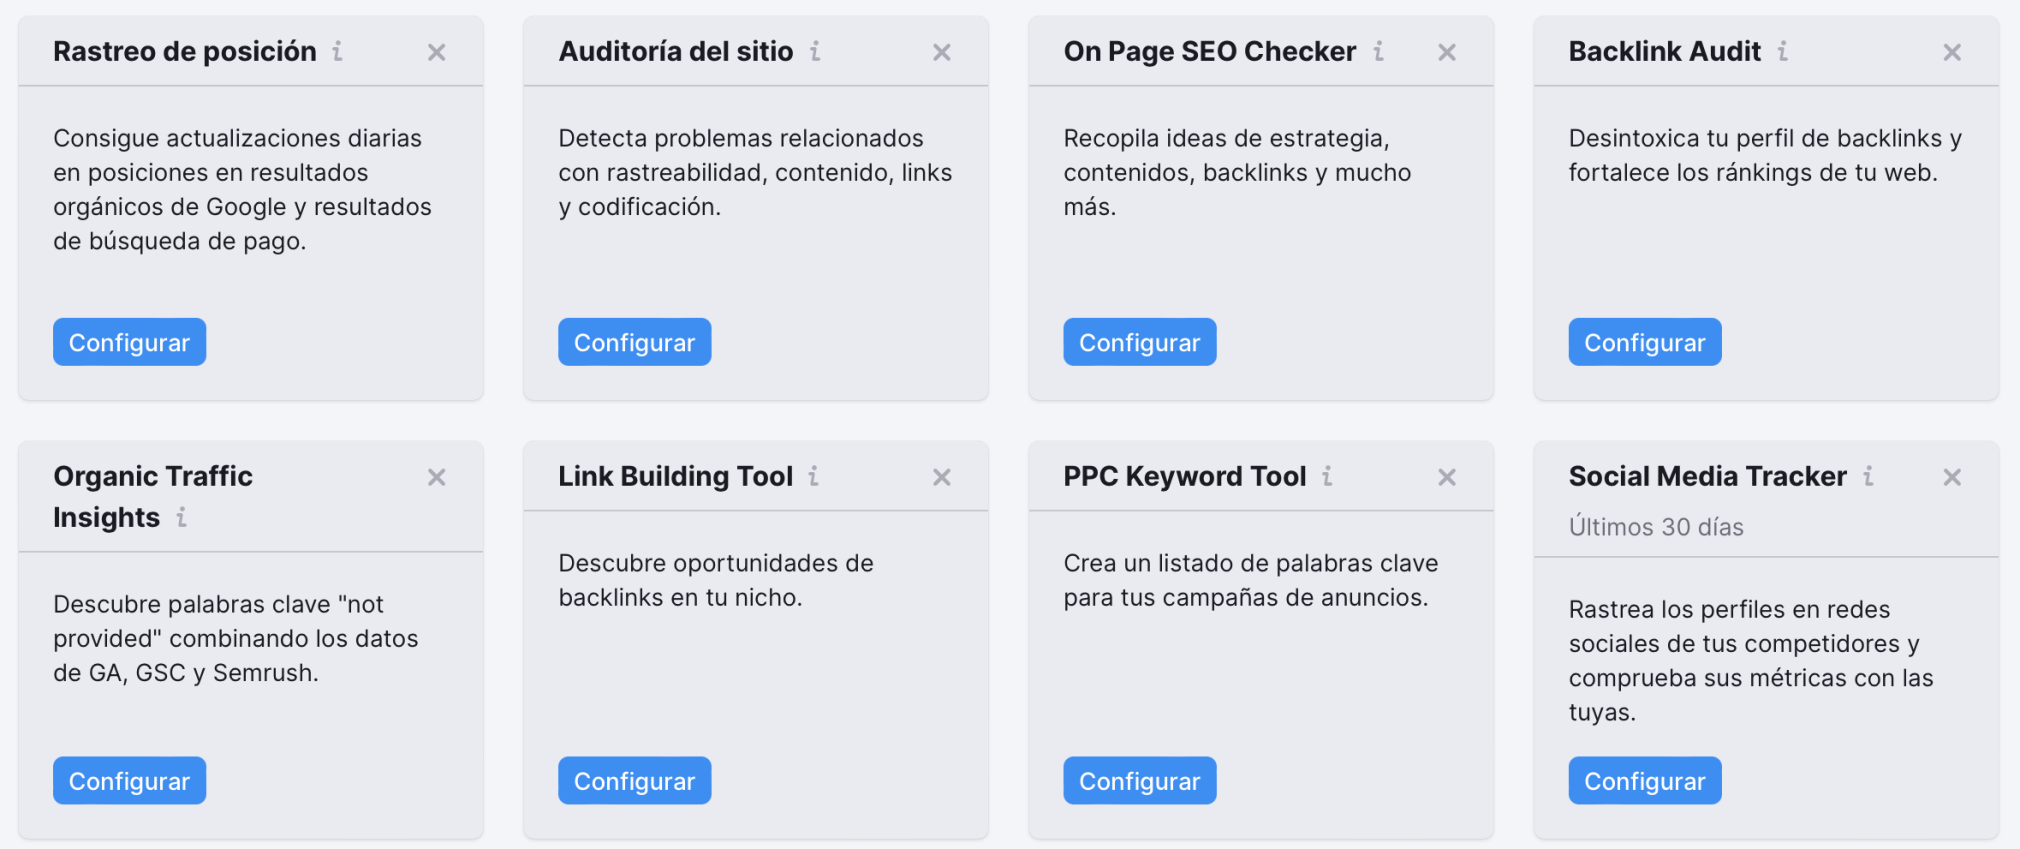
Task: Close the Auditoría del sitio widget
Action: (942, 52)
